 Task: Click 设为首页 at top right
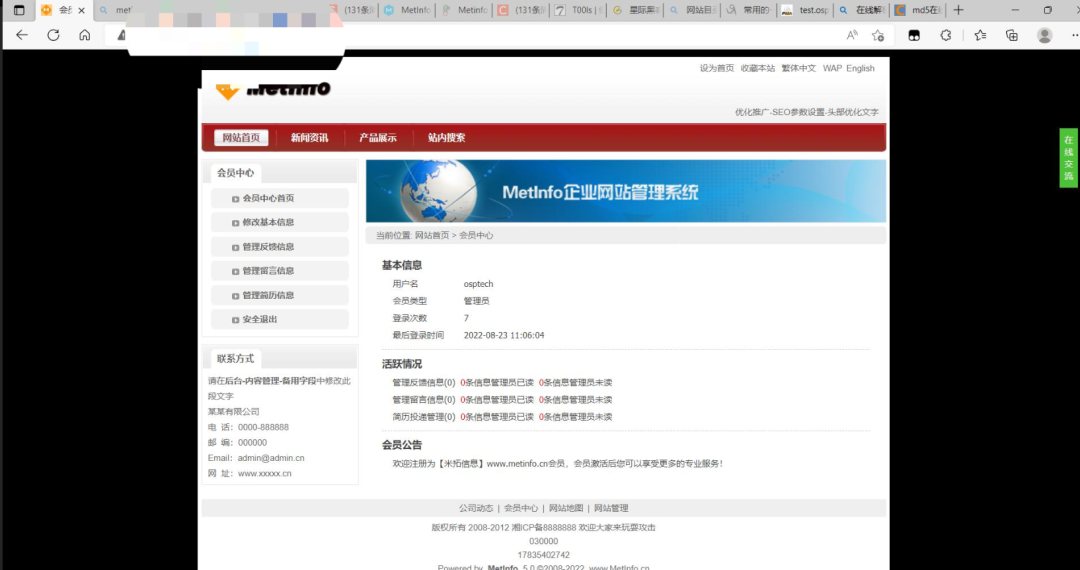point(717,68)
